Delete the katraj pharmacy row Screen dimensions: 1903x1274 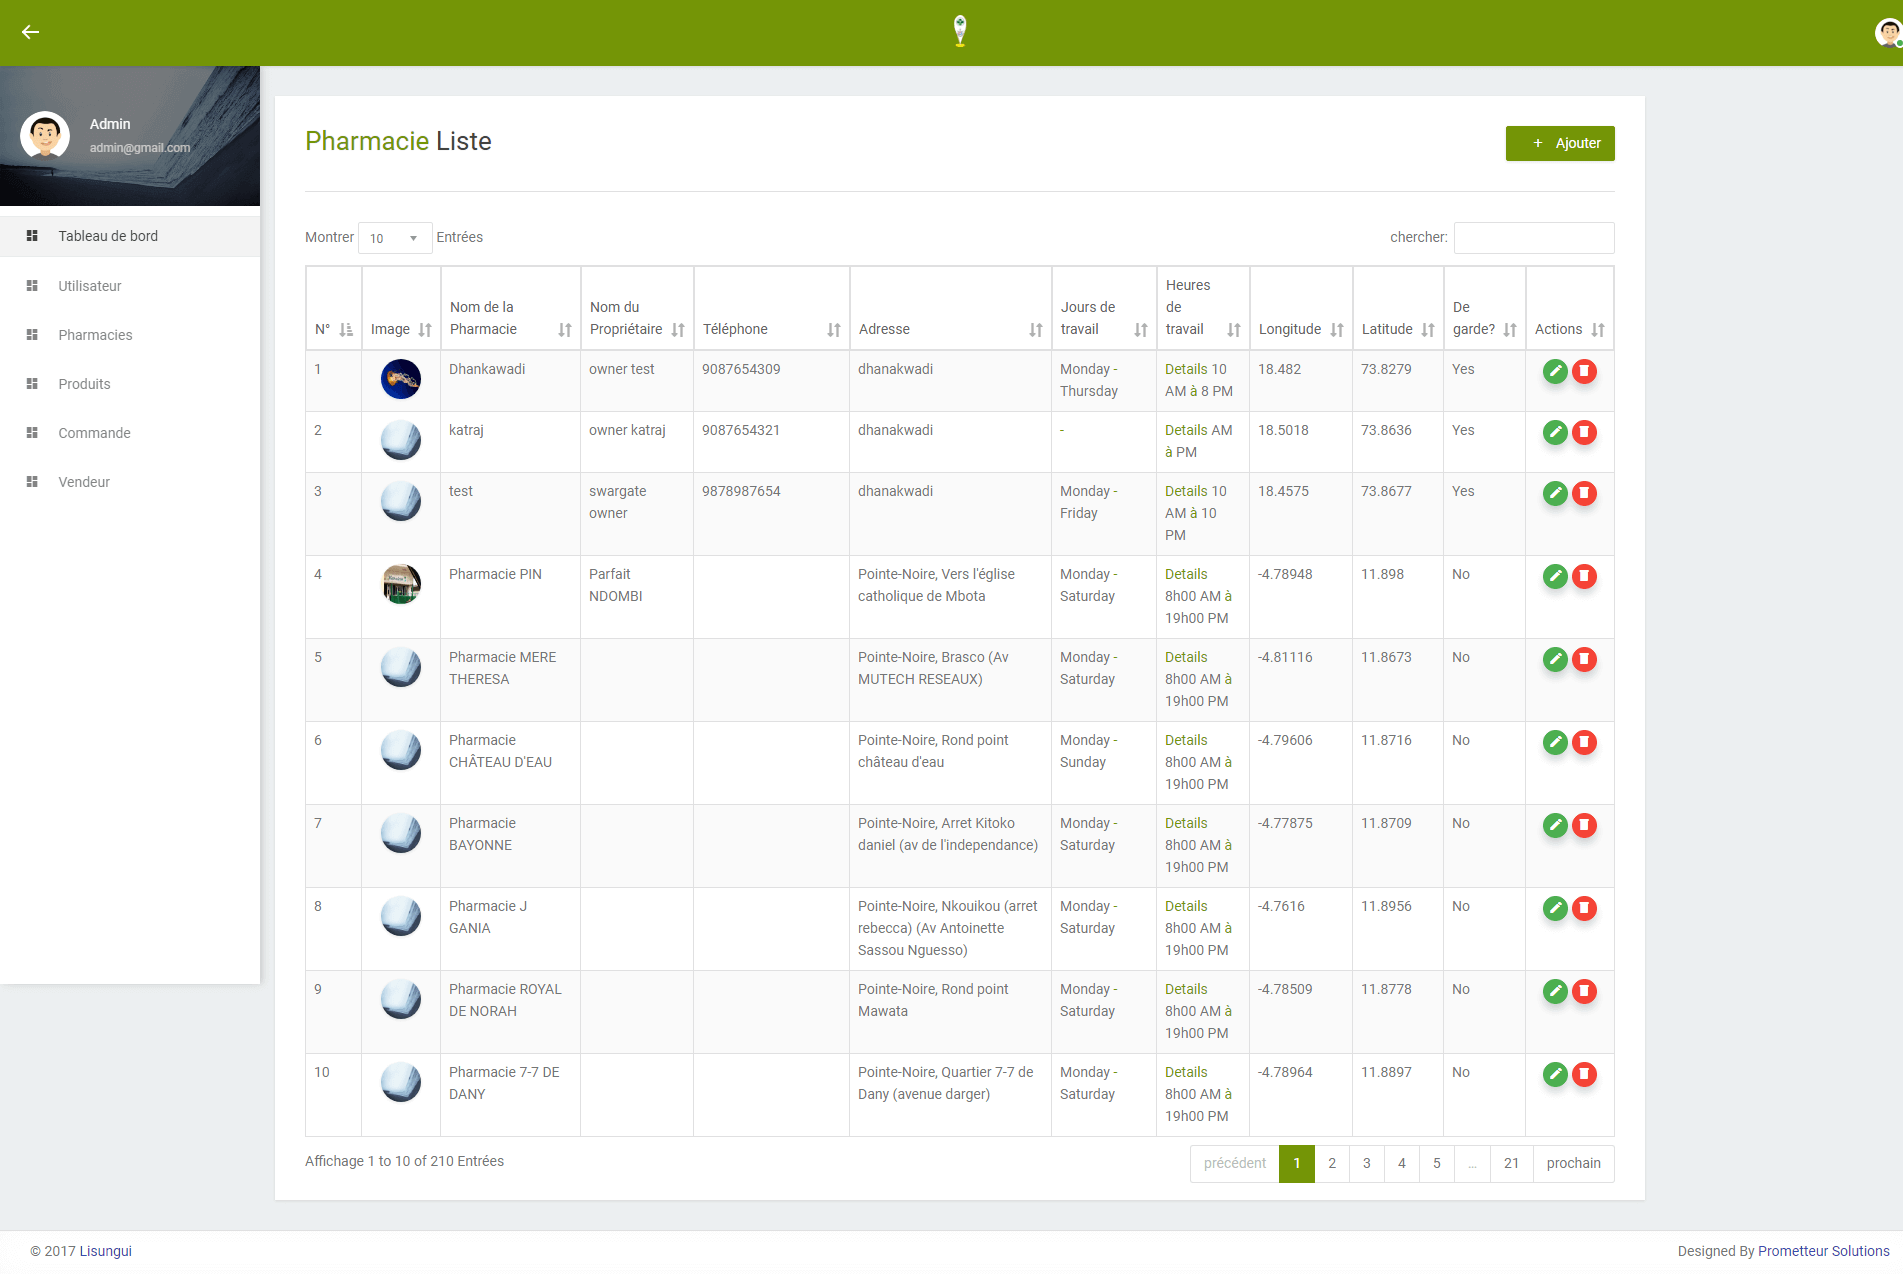[1584, 433]
